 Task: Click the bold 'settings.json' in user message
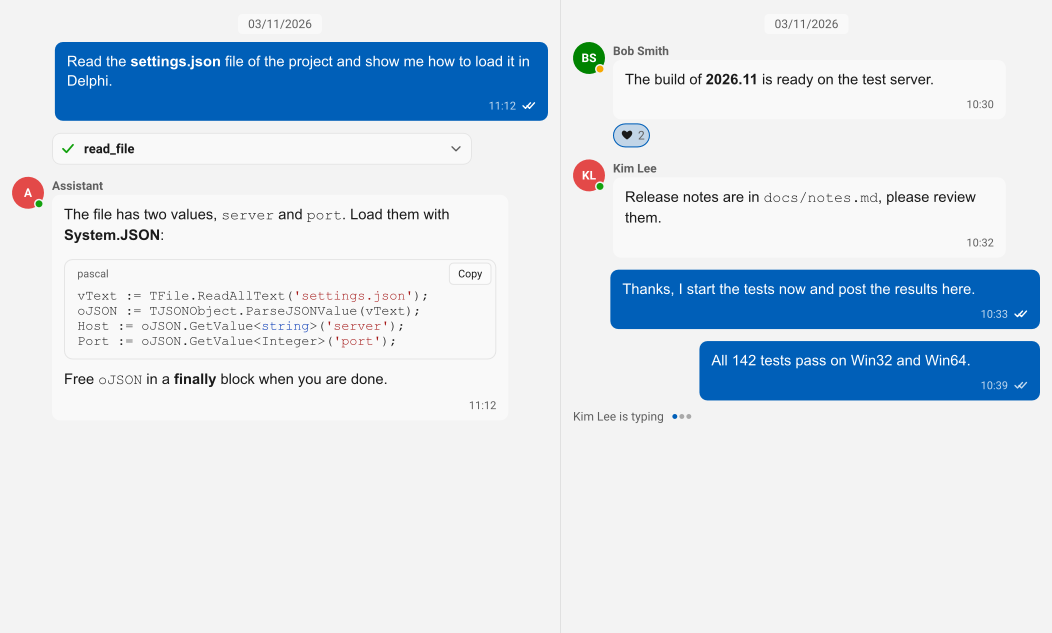tap(175, 61)
